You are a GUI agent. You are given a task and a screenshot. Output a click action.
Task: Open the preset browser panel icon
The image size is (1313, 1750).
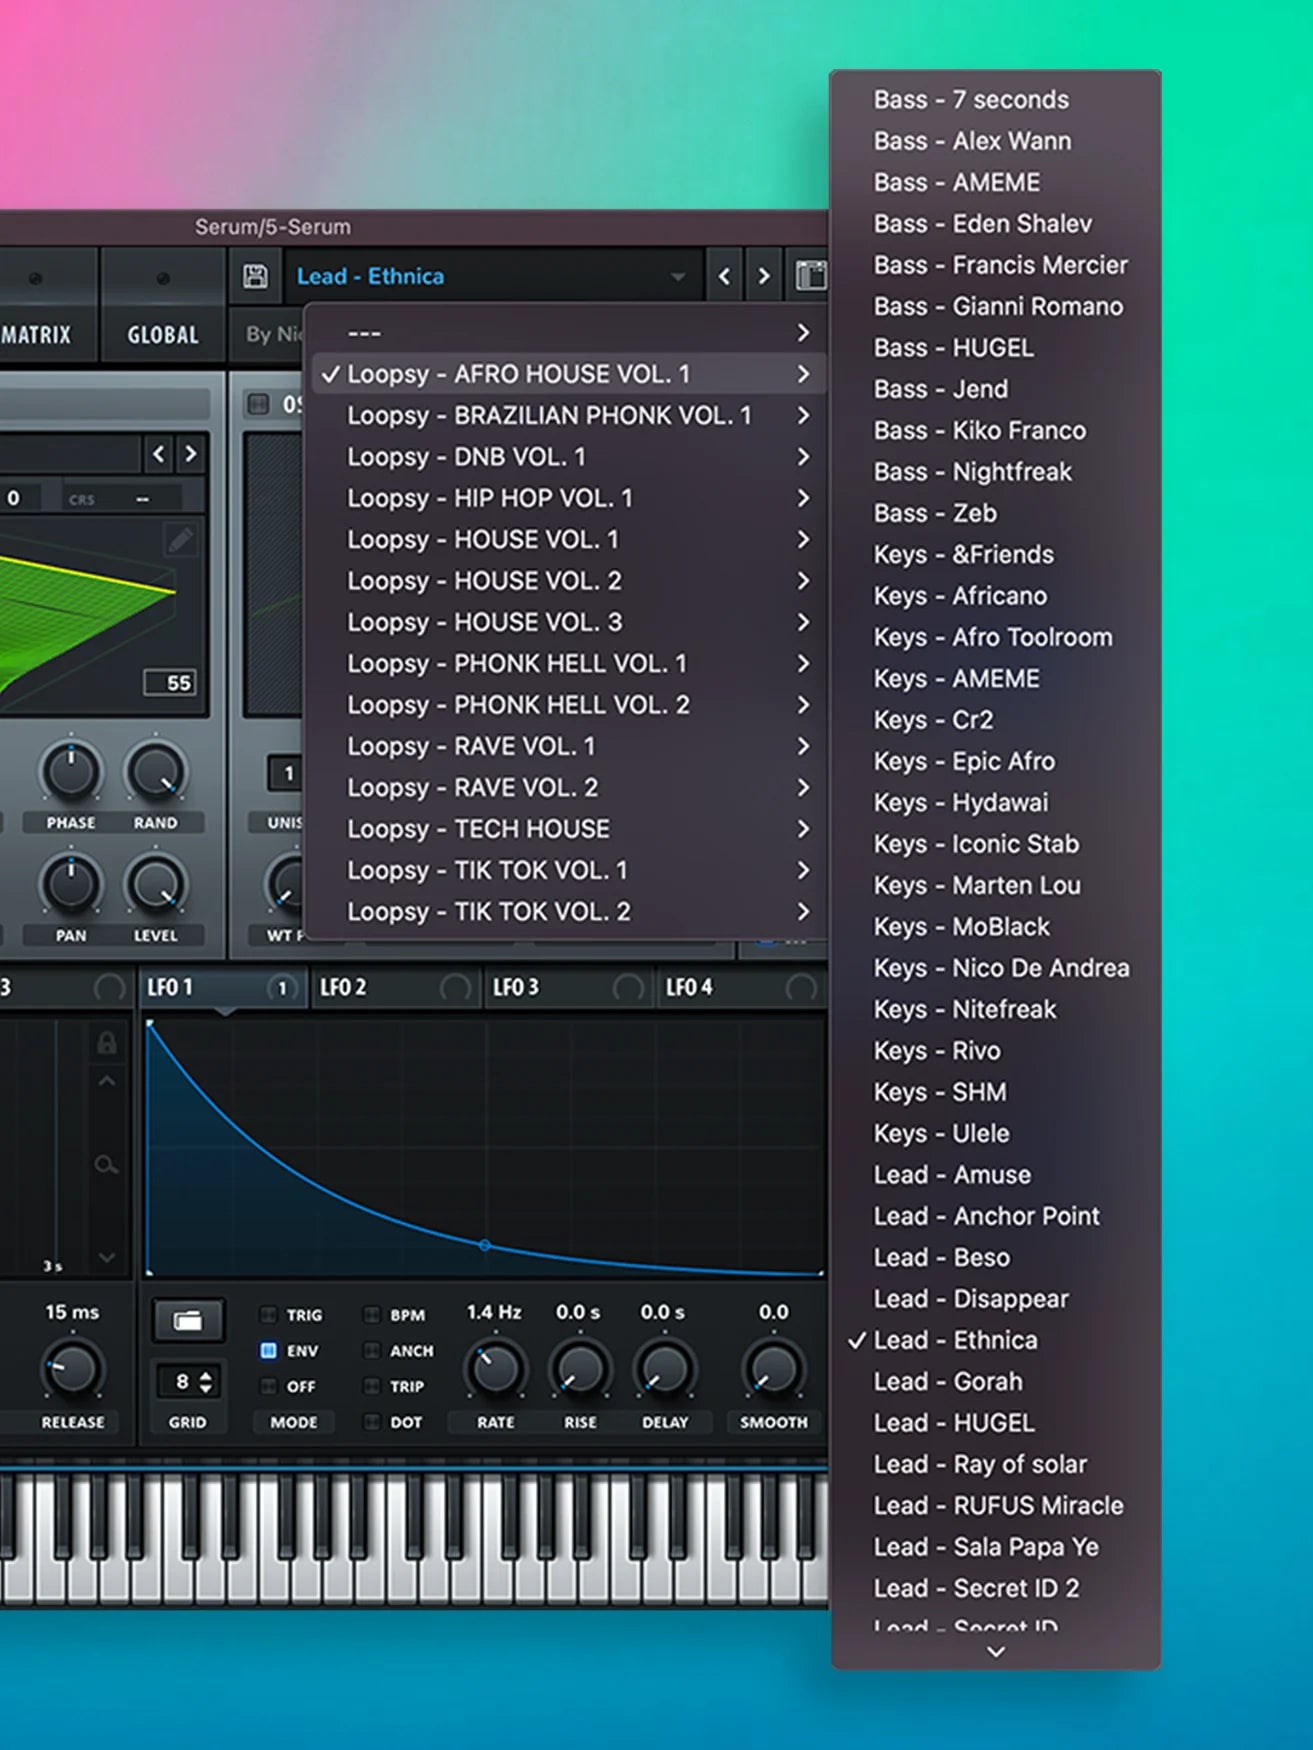pyautogui.click(x=810, y=277)
